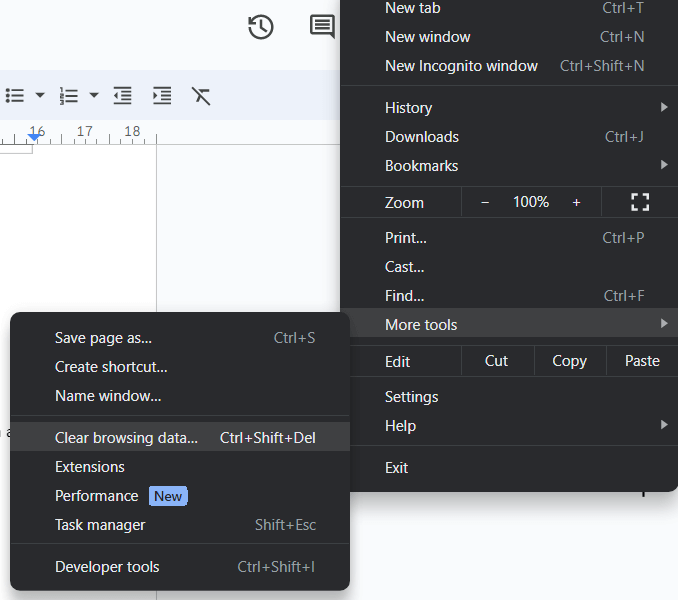Click the 100% zoom value
Image resolution: width=678 pixels, height=600 pixels.
pos(531,202)
